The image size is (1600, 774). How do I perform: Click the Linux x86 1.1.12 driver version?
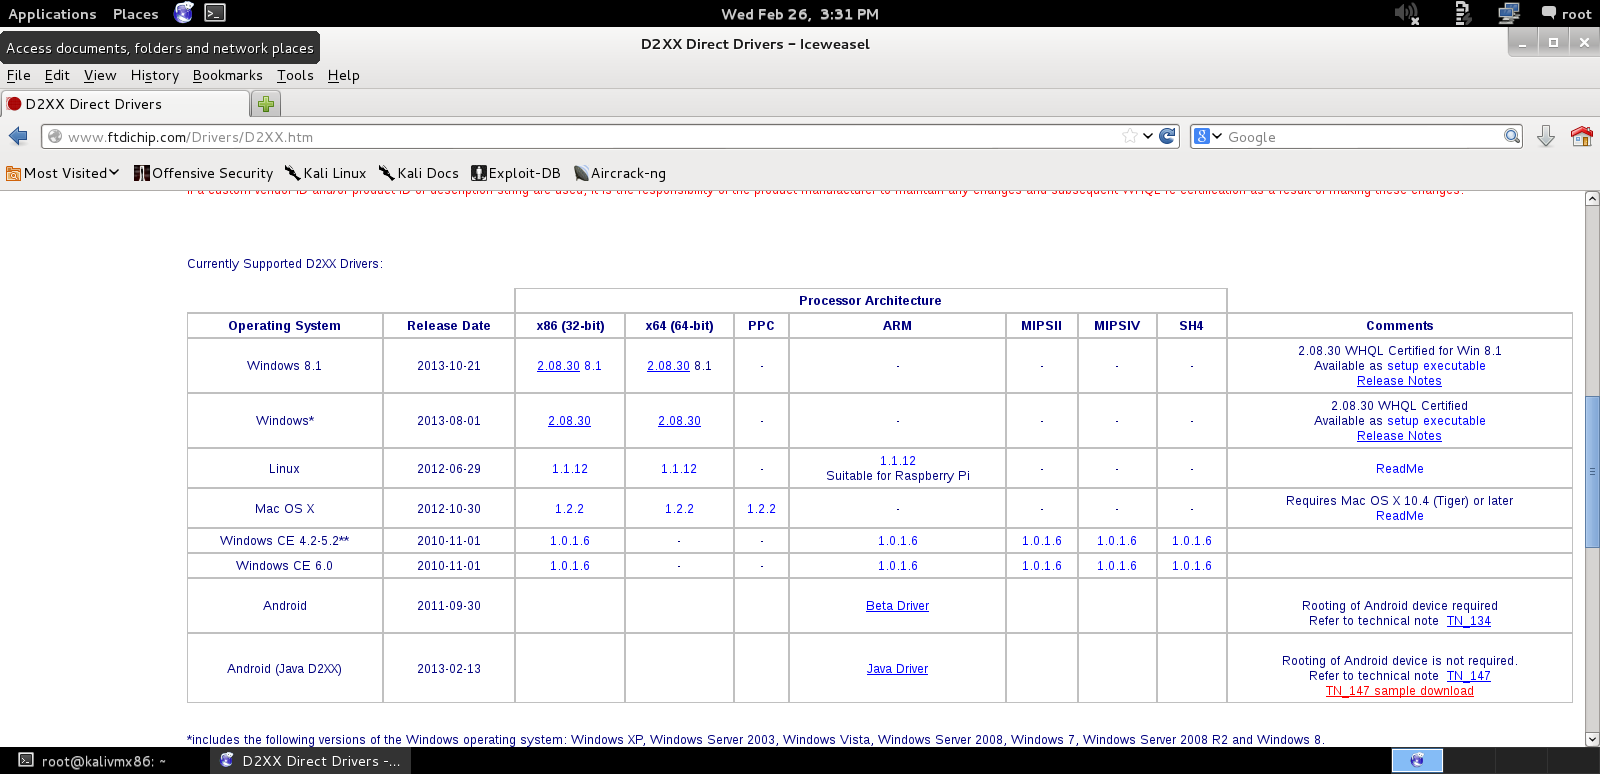[x=569, y=469]
